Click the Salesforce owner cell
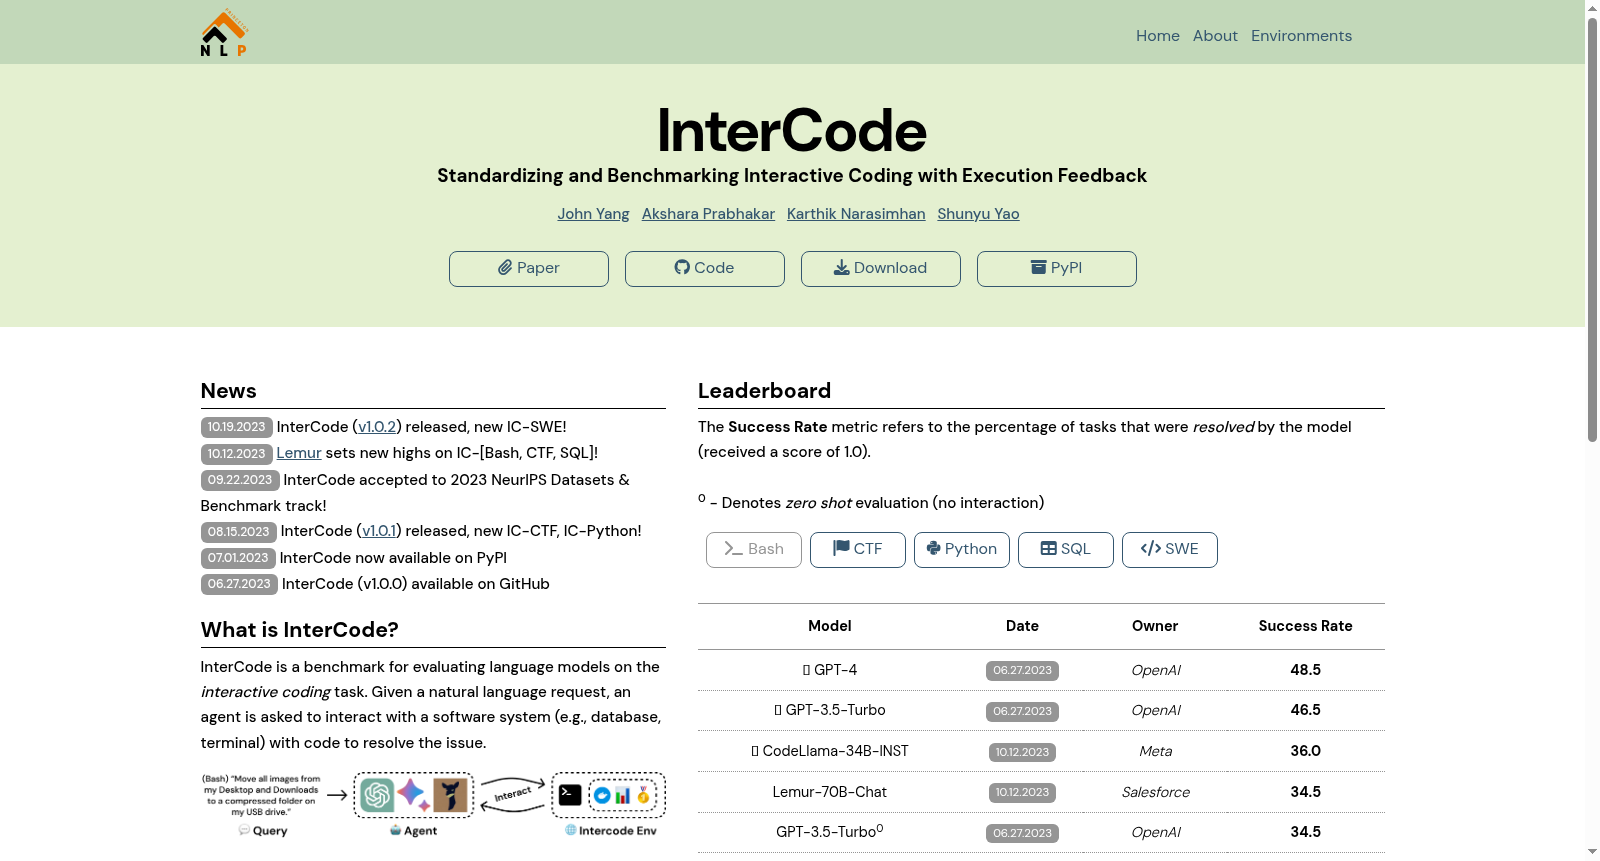The height and width of the screenshot is (861, 1600). click(x=1155, y=792)
